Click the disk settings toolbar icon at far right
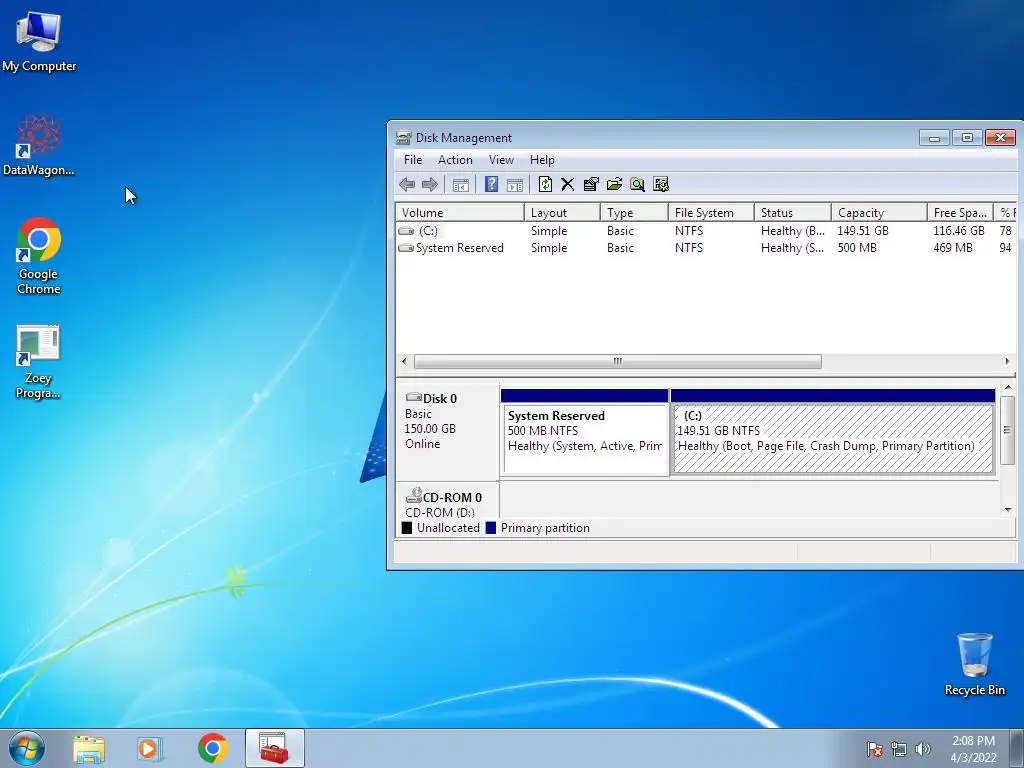Screen dimensions: 1024x768 tap(661, 185)
